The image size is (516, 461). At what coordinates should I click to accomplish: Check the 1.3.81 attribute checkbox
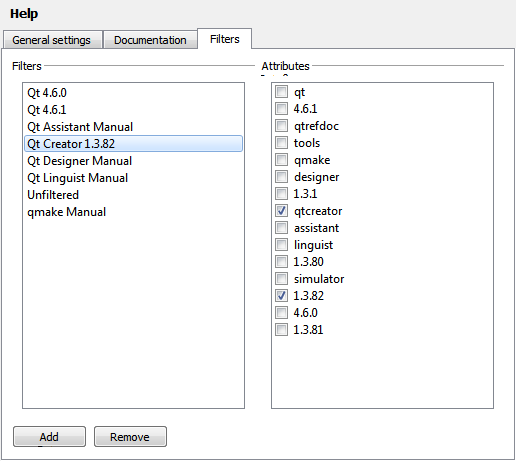(282, 330)
